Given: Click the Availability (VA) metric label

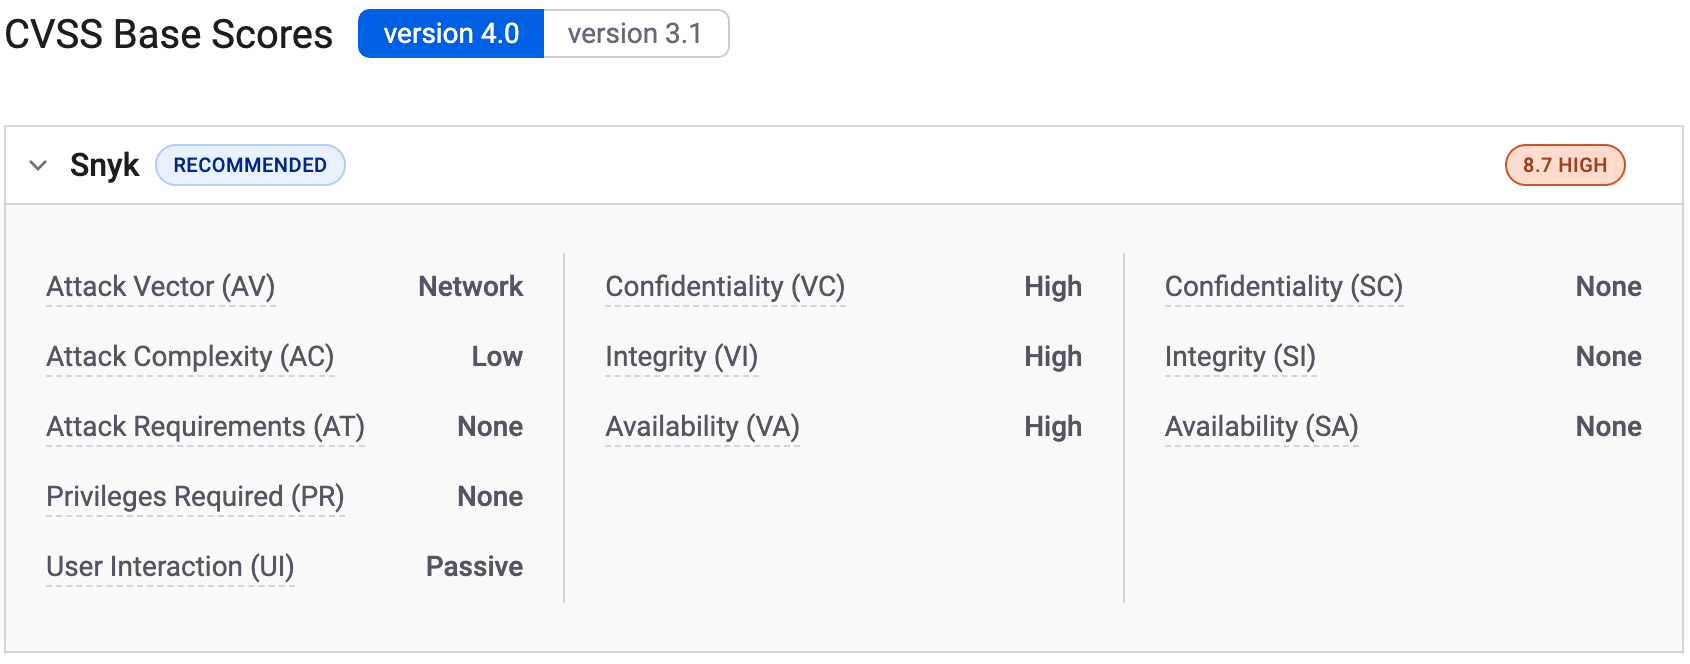Looking at the screenshot, I should click(702, 427).
